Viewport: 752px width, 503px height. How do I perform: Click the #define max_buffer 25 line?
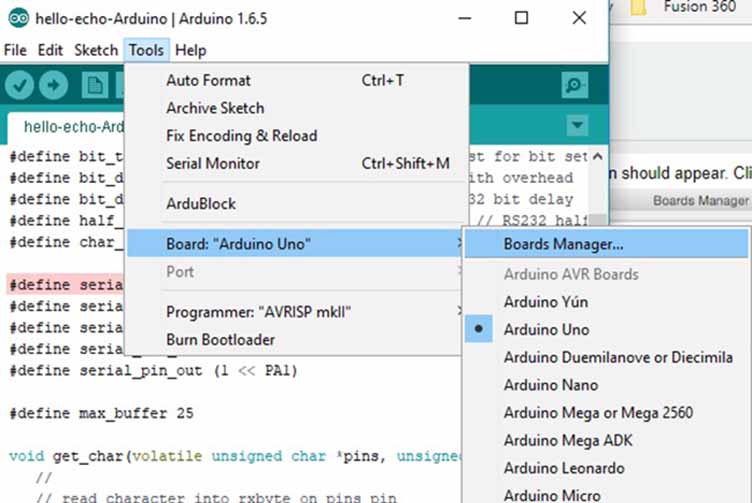click(101, 413)
